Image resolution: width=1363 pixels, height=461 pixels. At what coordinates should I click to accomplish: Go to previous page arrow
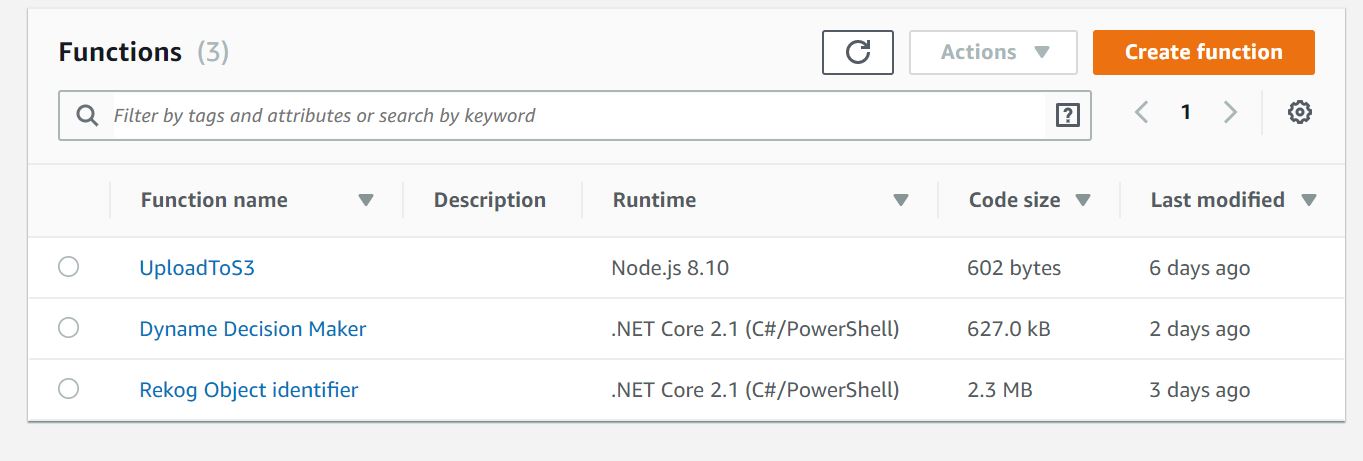[x=1141, y=113]
